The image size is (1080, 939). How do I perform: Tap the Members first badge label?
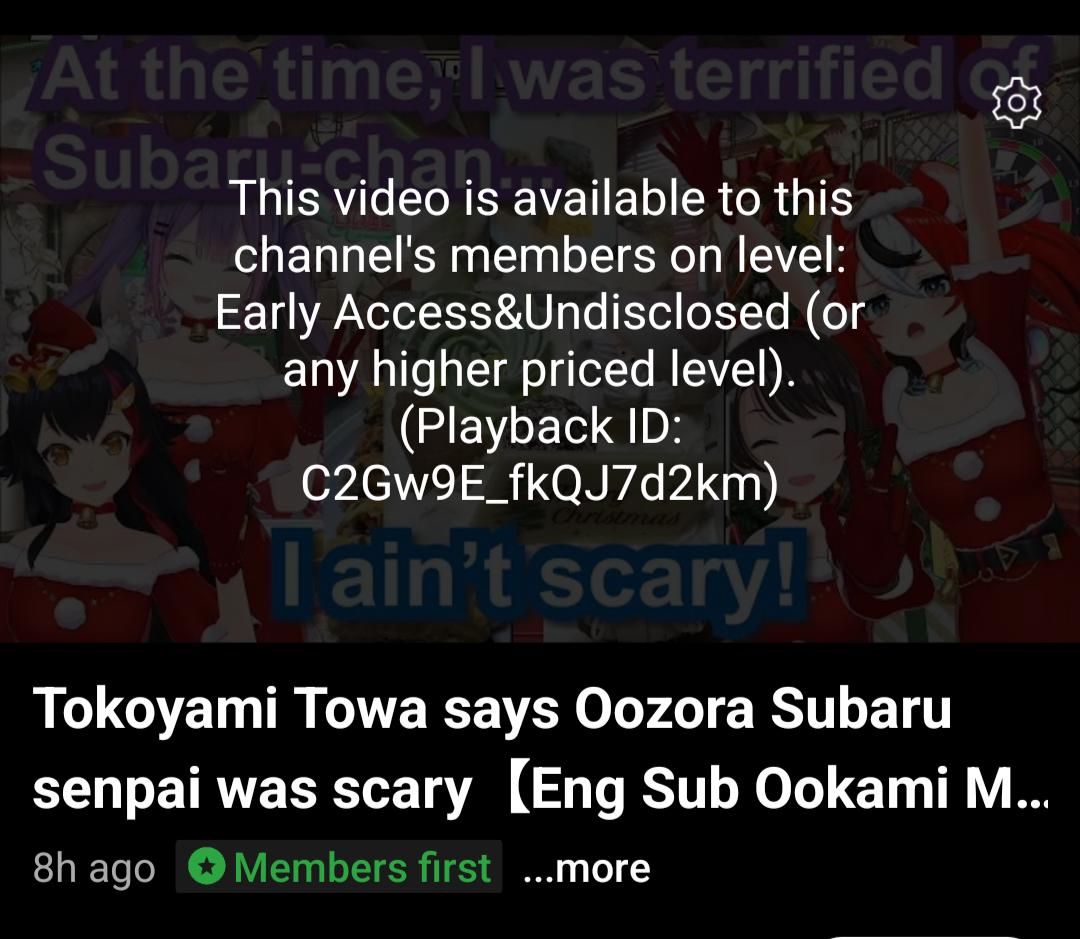pos(339,867)
